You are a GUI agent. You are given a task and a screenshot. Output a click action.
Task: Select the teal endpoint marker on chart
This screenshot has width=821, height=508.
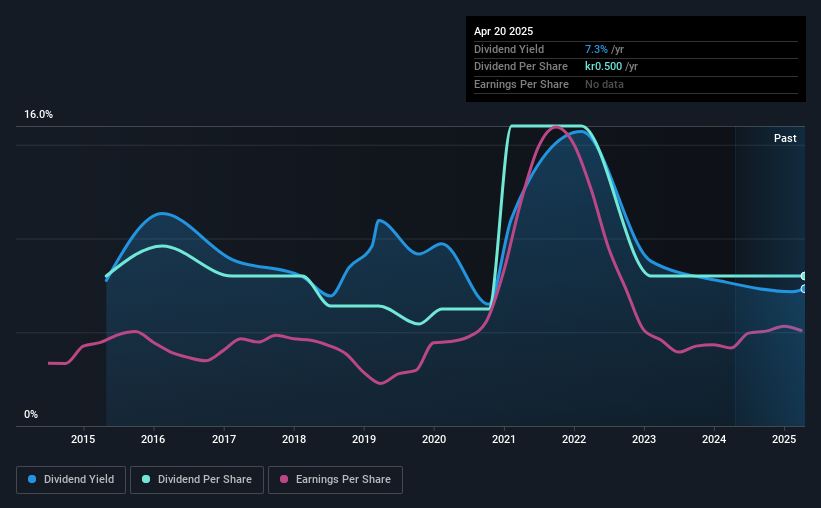[x=803, y=276]
